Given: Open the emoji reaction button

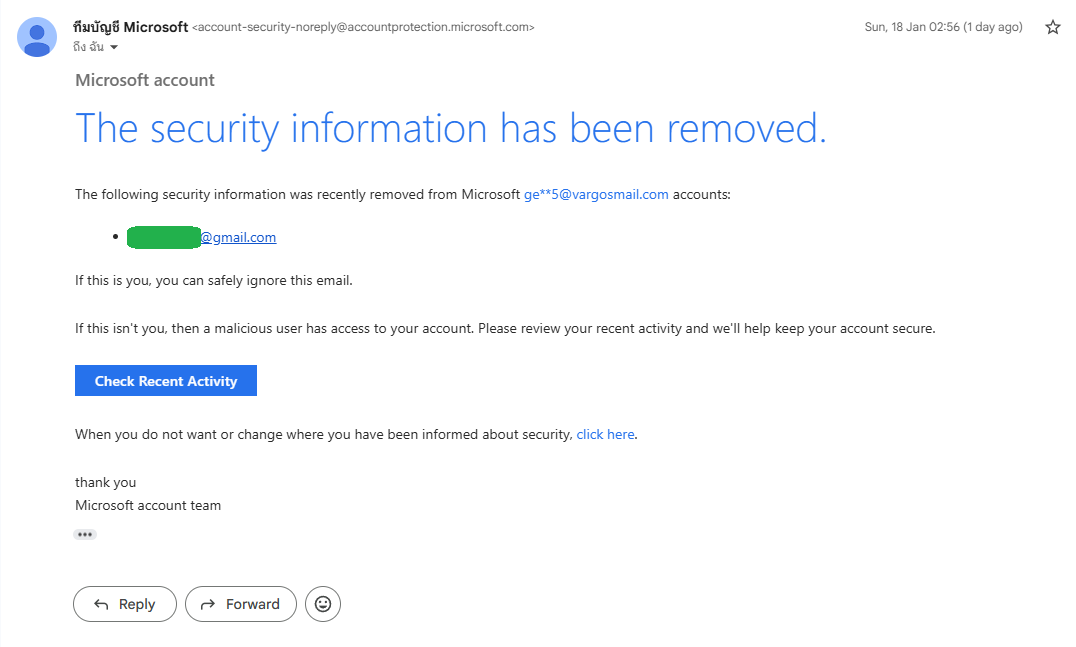Looking at the screenshot, I should pyautogui.click(x=323, y=604).
